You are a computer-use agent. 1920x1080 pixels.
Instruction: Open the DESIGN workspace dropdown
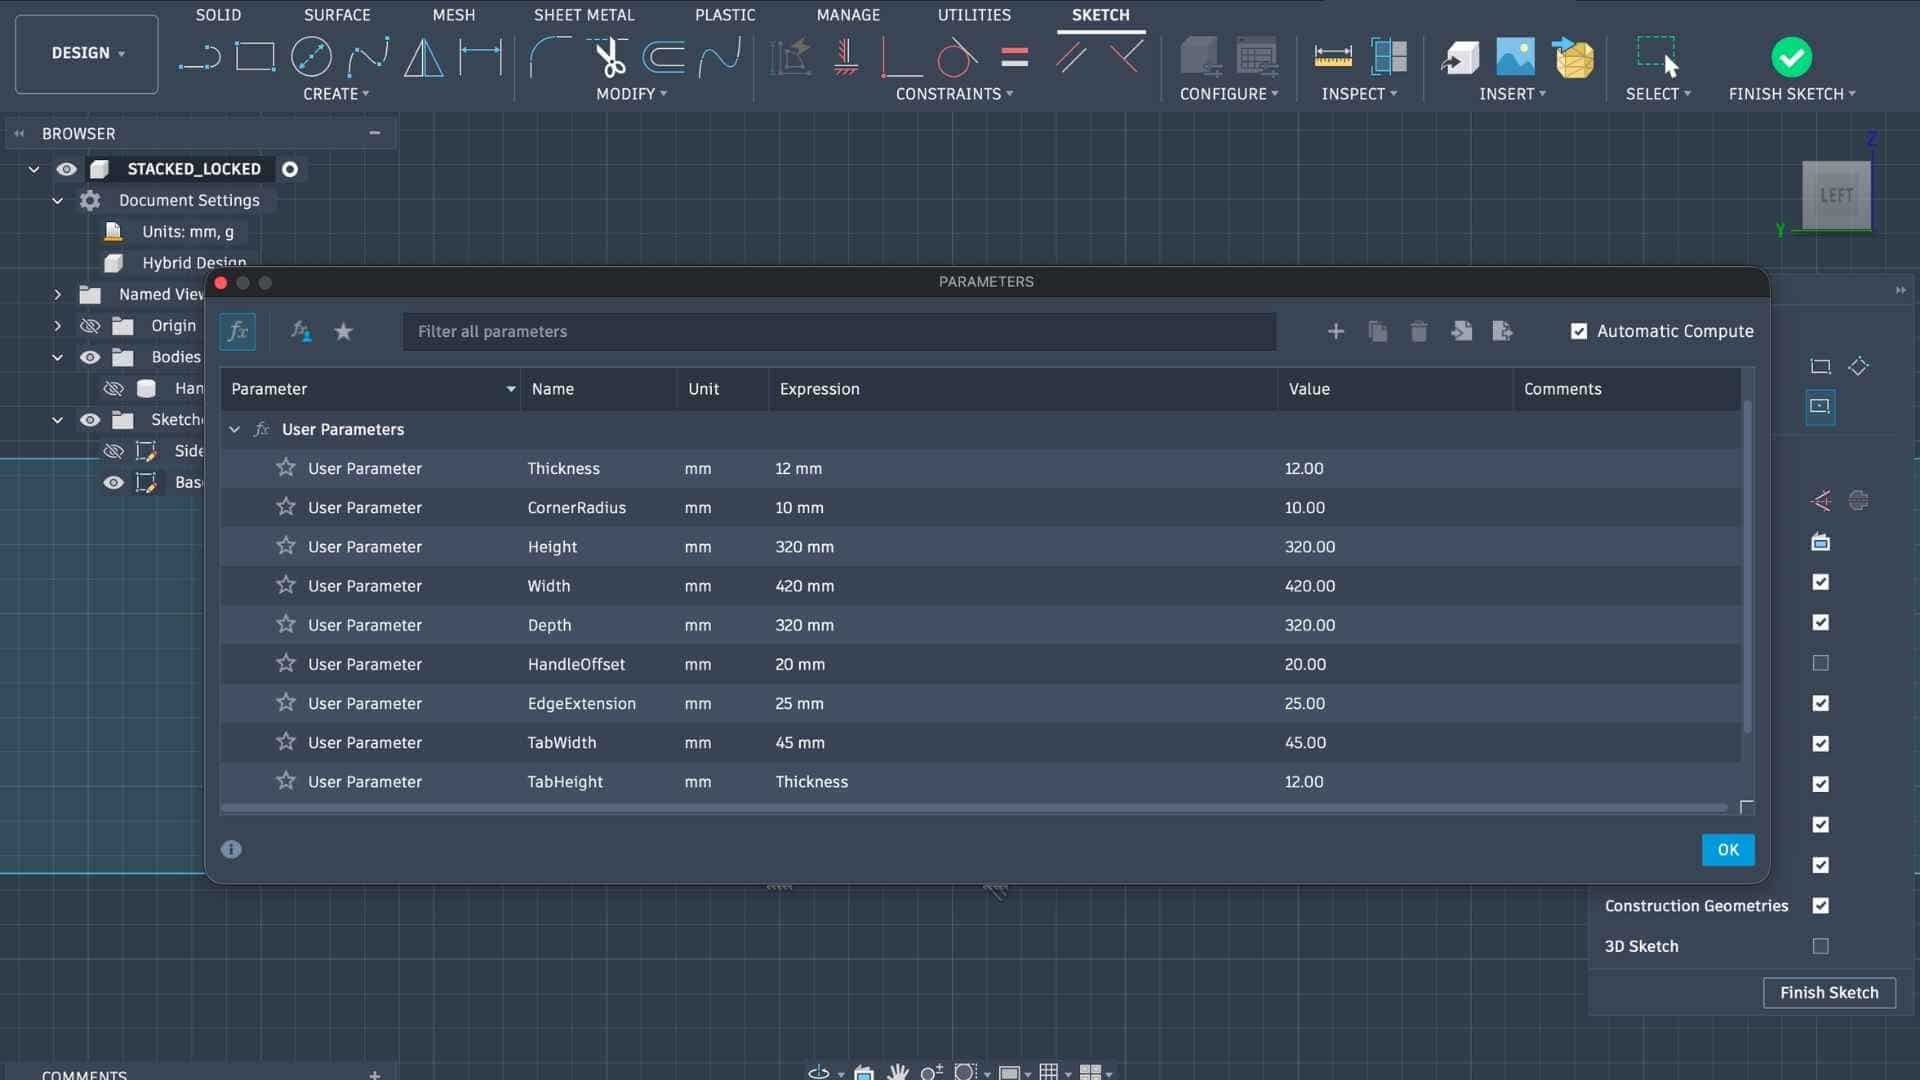pos(87,53)
